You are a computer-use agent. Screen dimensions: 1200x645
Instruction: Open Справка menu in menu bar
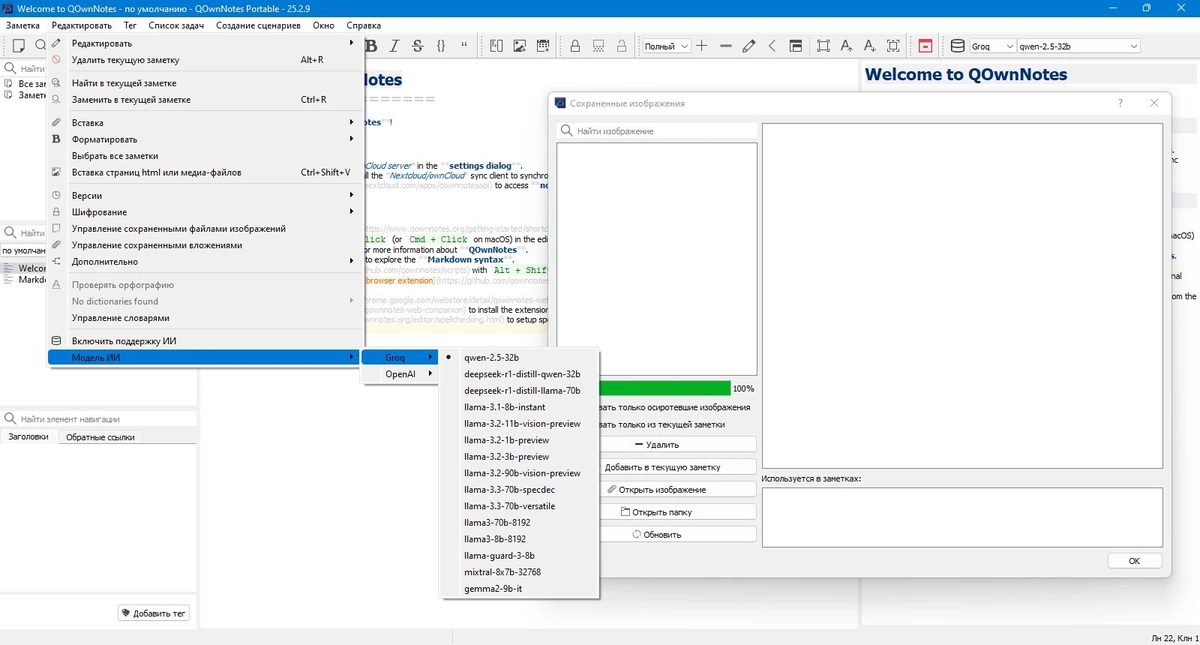coord(363,25)
